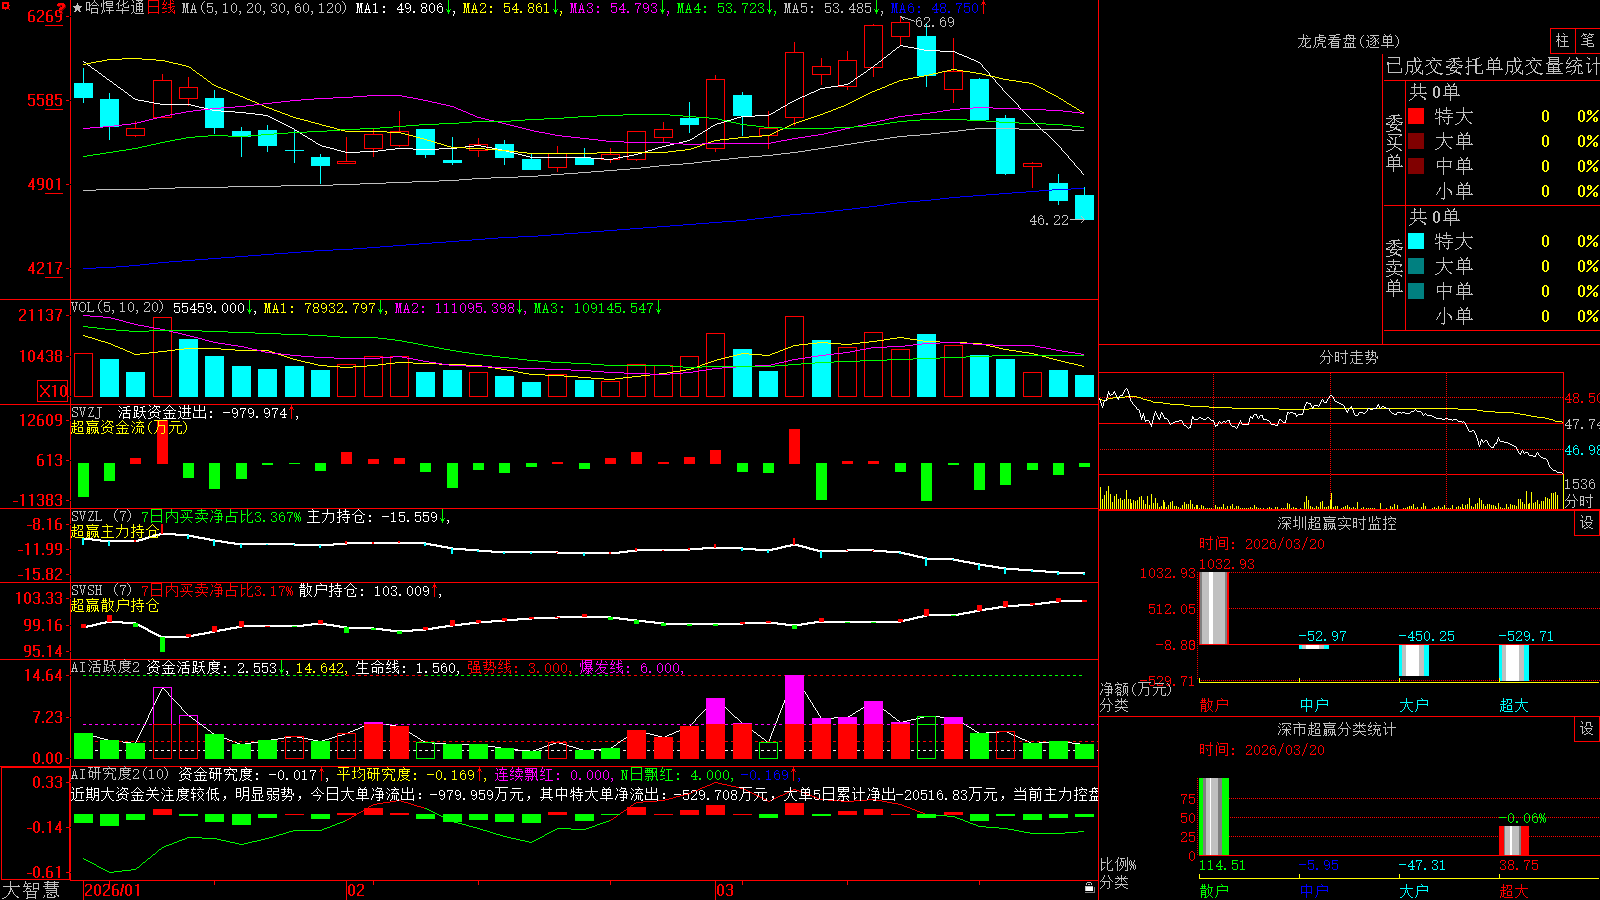This screenshot has width=1600, height=900.
Task: Switch order panel to 笔 tick view
Action: click(1588, 40)
